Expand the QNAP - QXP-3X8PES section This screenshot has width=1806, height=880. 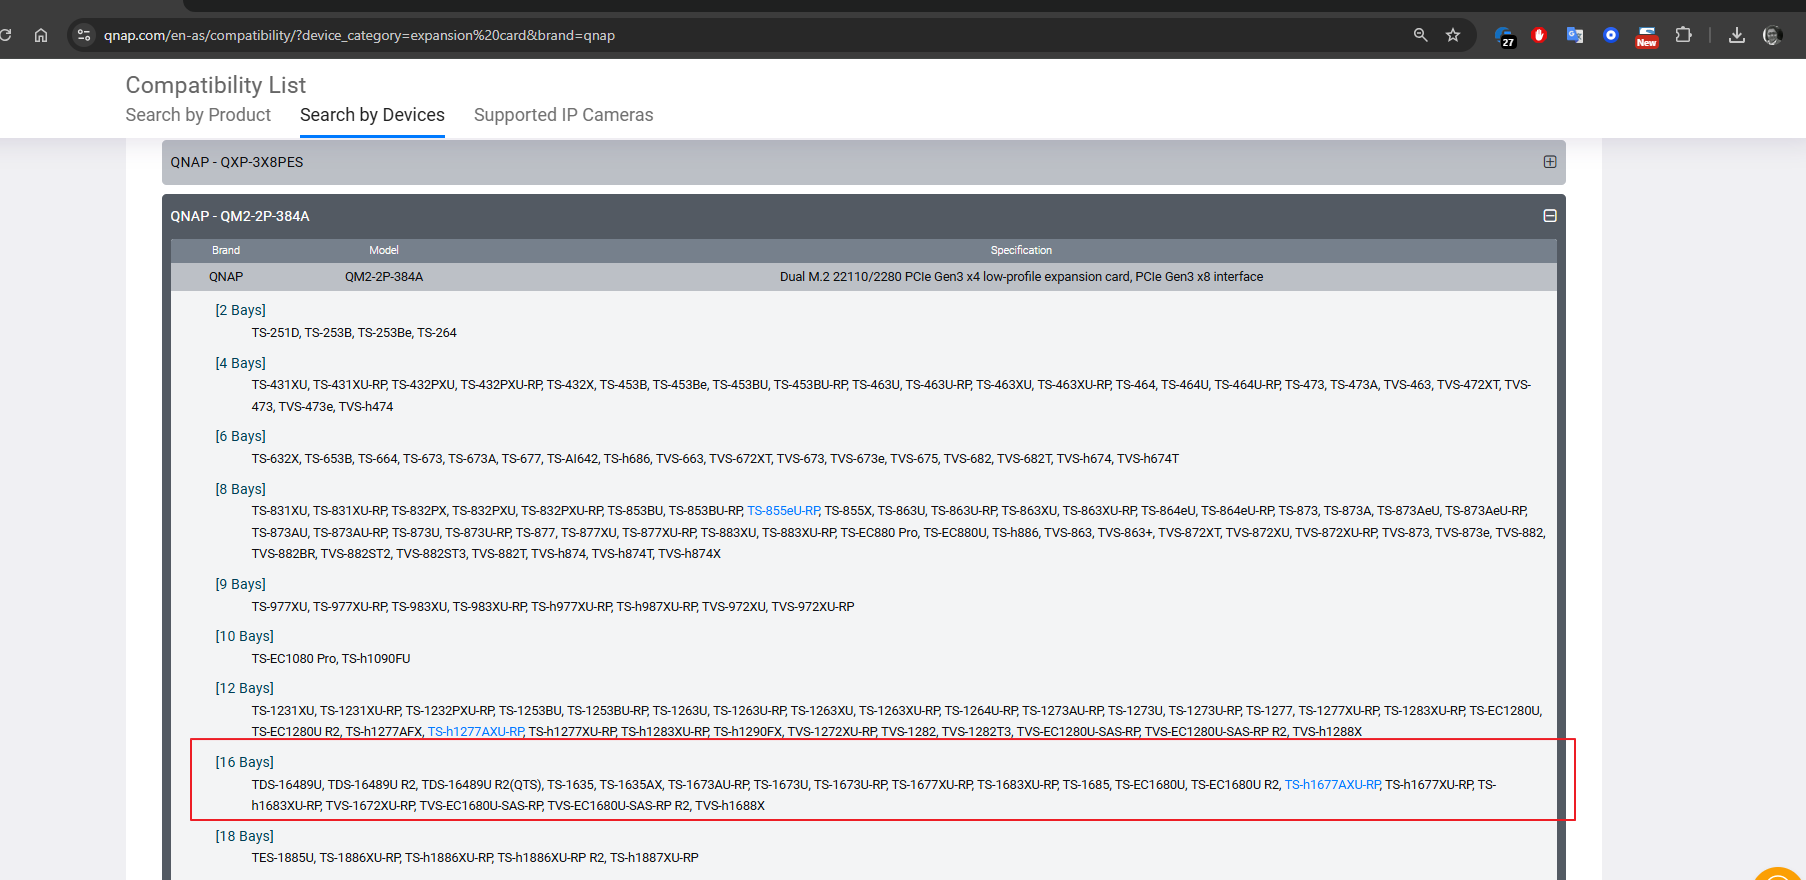pyautogui.click(x=1550, y=162)
